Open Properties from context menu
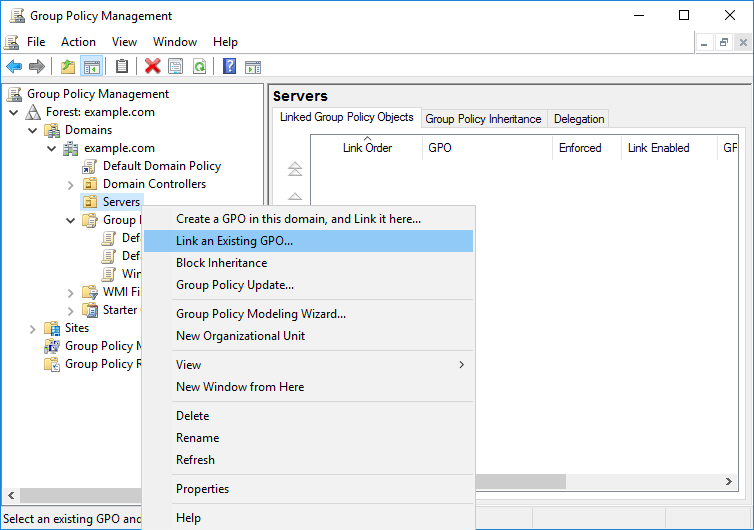754x530 pixels. [308, 489]
